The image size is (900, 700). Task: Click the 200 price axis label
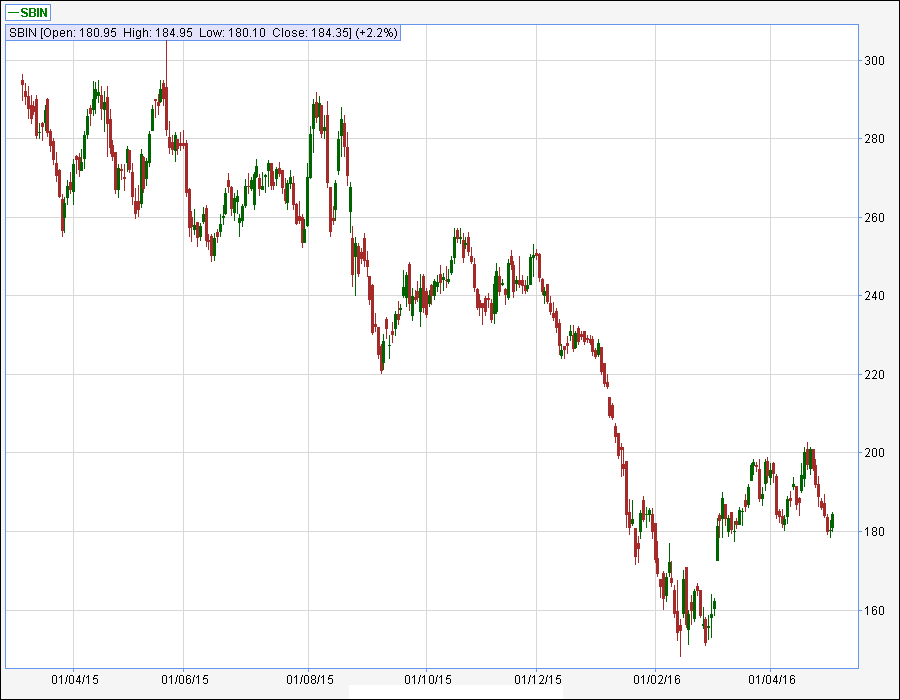pos(875,453)
